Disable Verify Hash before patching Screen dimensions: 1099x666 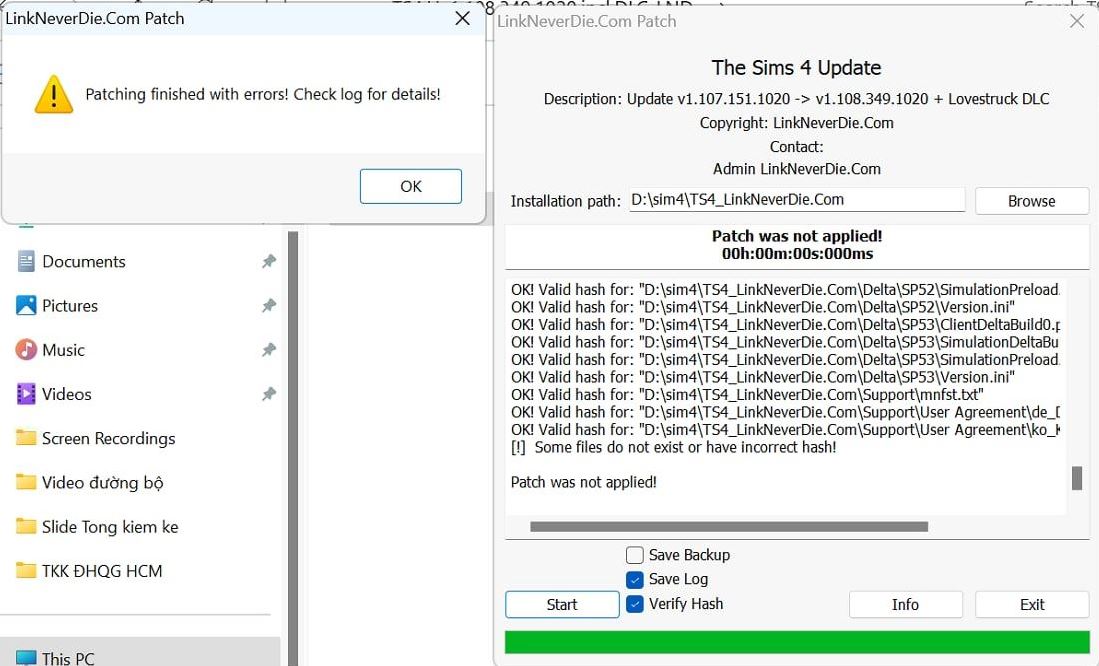point(633,603)
